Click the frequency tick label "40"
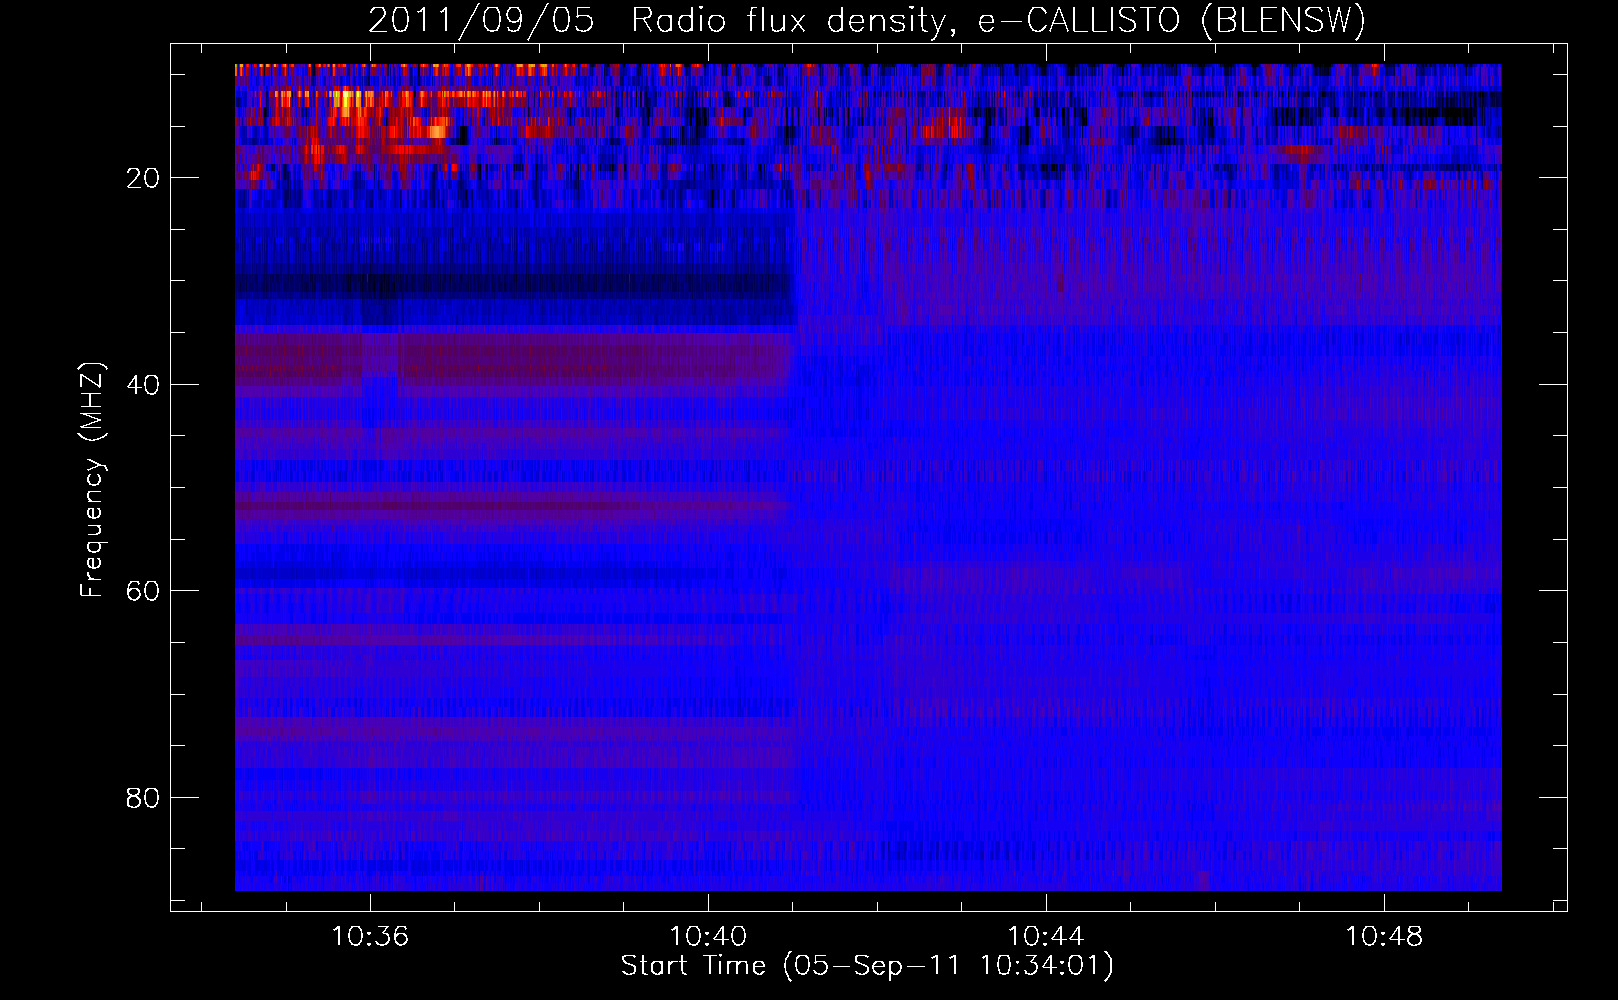The image size is (1618, 1000). [143, 385]
